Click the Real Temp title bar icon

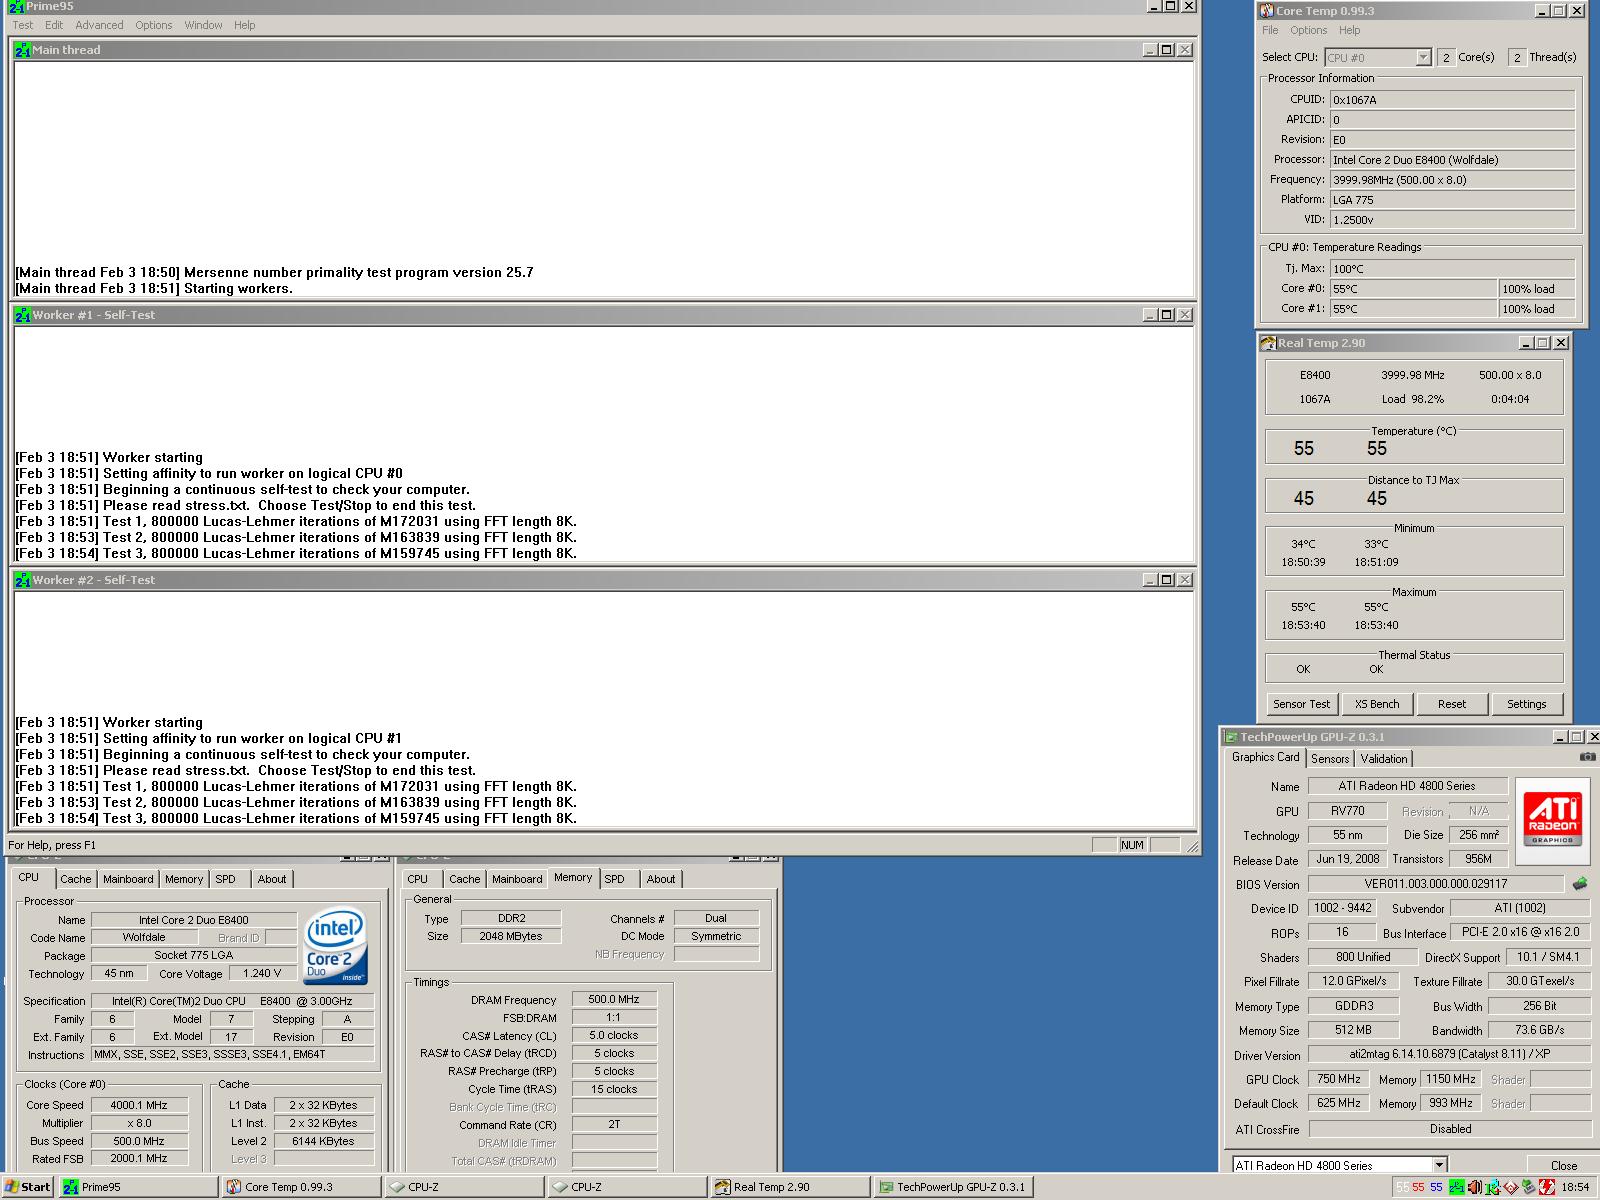click(1268, 343)
